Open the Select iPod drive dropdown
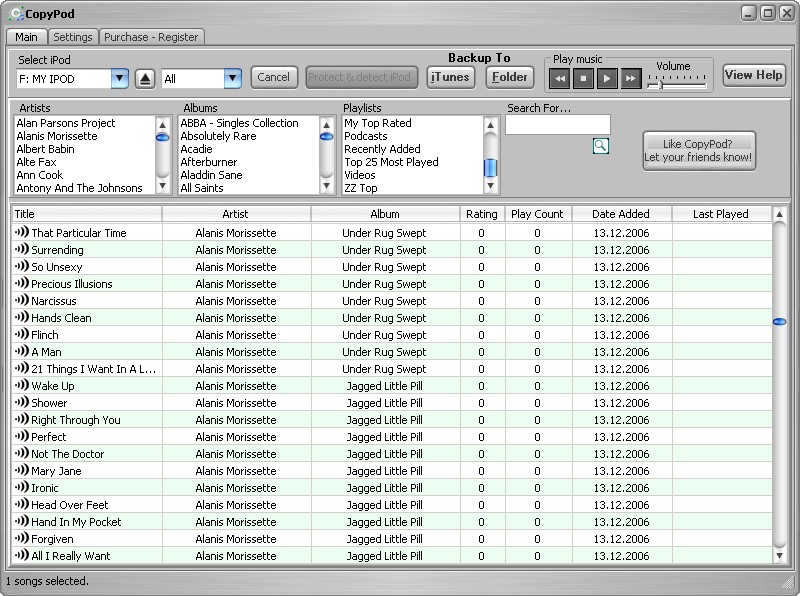Viewport: 800px width, 596px height. [x=119, y=78]
